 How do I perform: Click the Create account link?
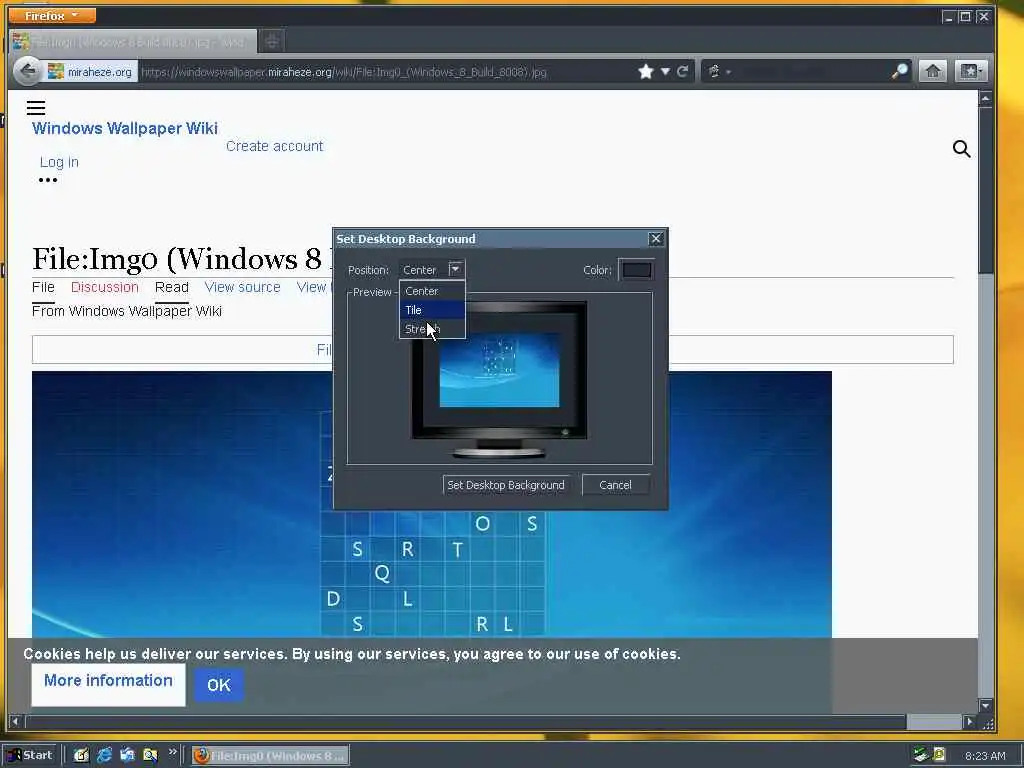click(x=274, y=146)
